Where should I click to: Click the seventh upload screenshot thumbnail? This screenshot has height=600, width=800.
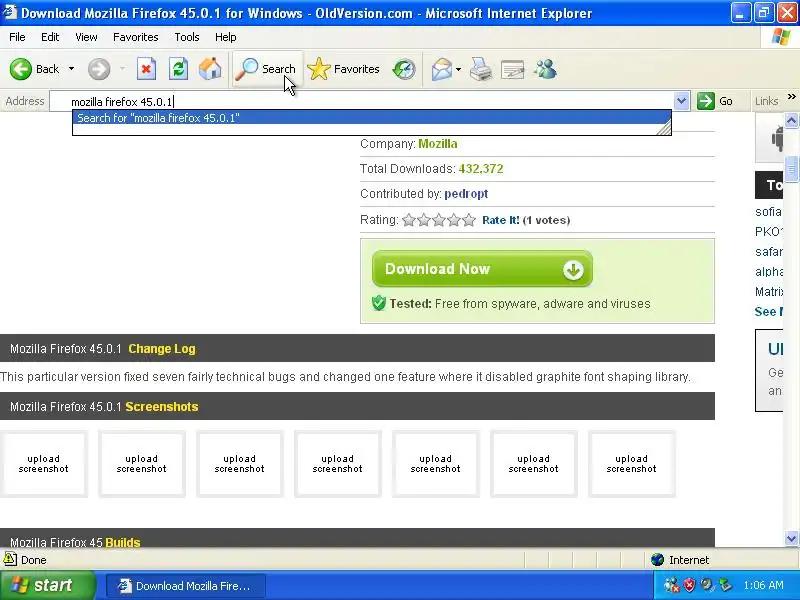pyautogui.click(x=632, y=464)
